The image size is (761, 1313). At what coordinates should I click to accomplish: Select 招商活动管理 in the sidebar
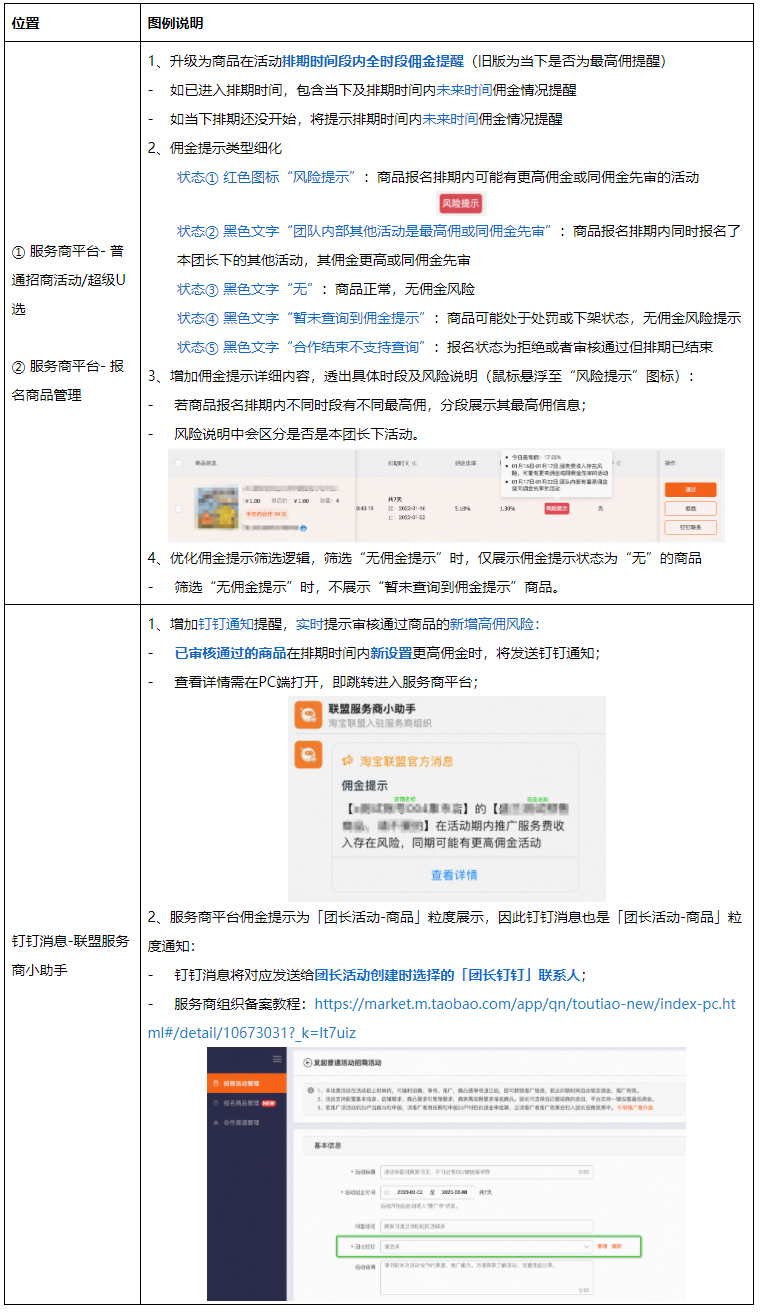click(x=247, y=1083)
